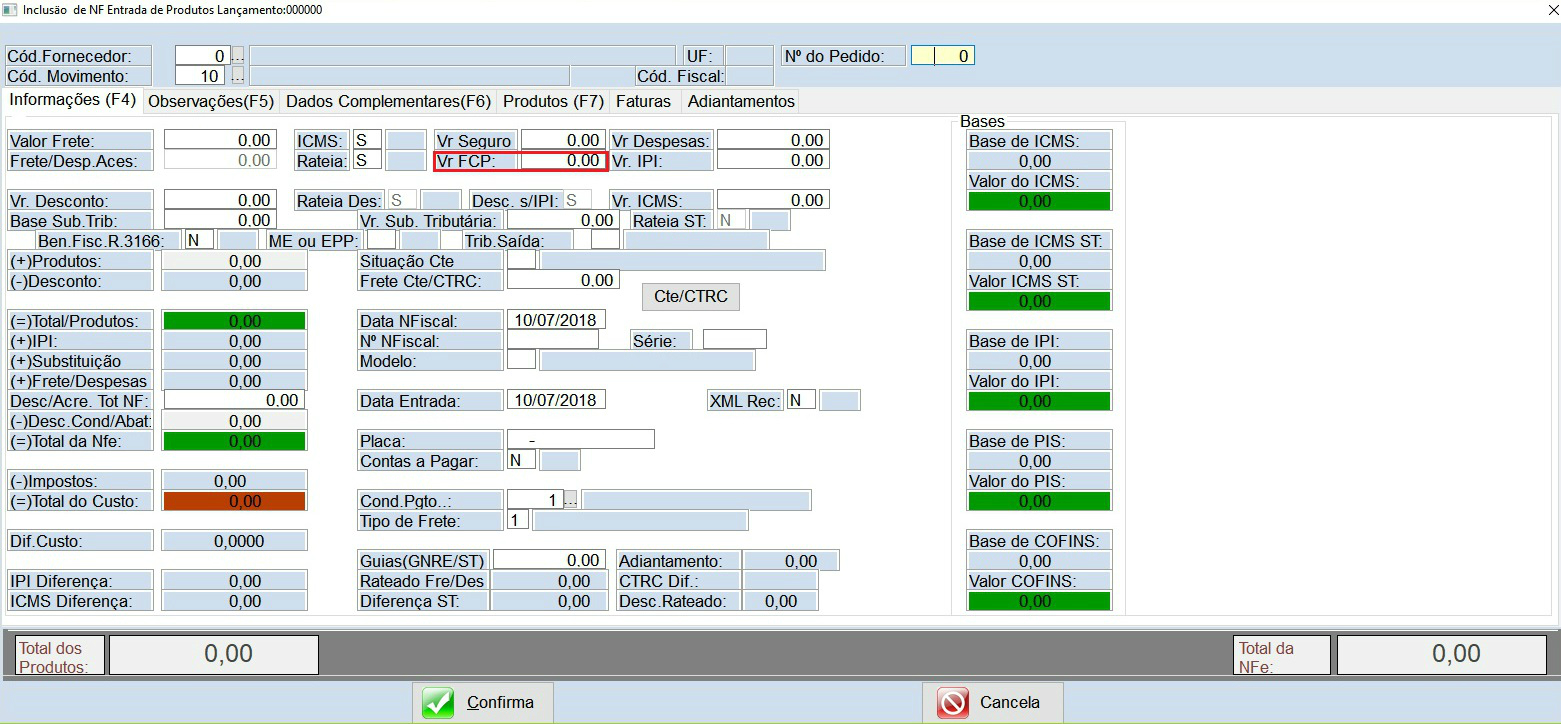Click the ICMS S/N flag field
The height and width of the screenshot is (724, 1561).
pos(366,141)
